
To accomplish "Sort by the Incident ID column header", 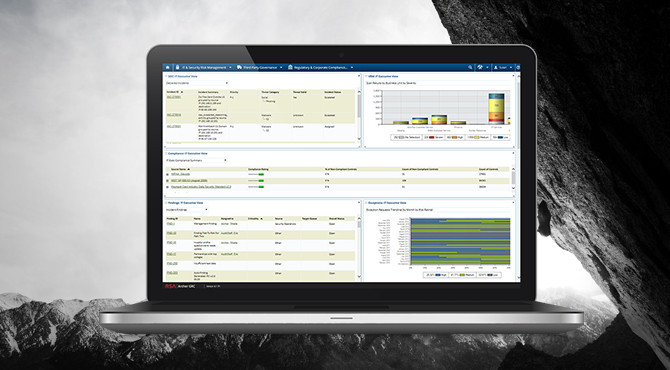I will click(173, 92).
